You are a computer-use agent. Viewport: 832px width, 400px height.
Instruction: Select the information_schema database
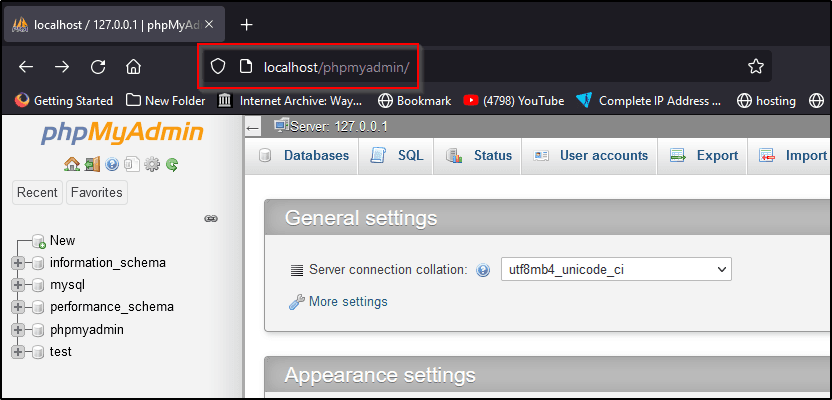point(108,263)
